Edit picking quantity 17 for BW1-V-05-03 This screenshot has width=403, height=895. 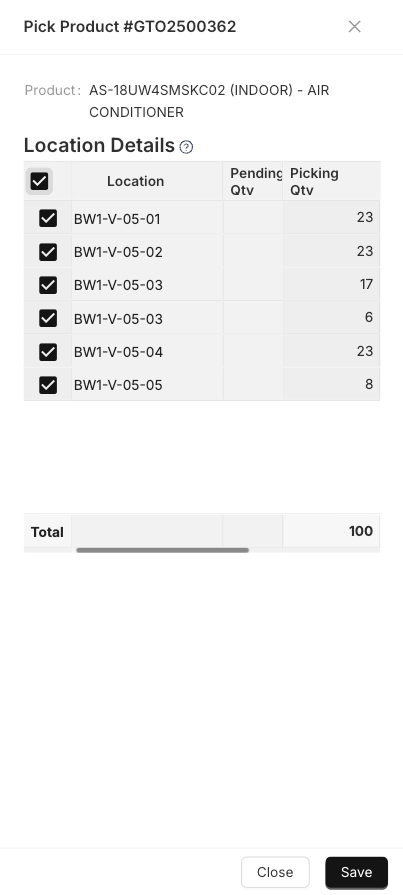pos(332,284)
